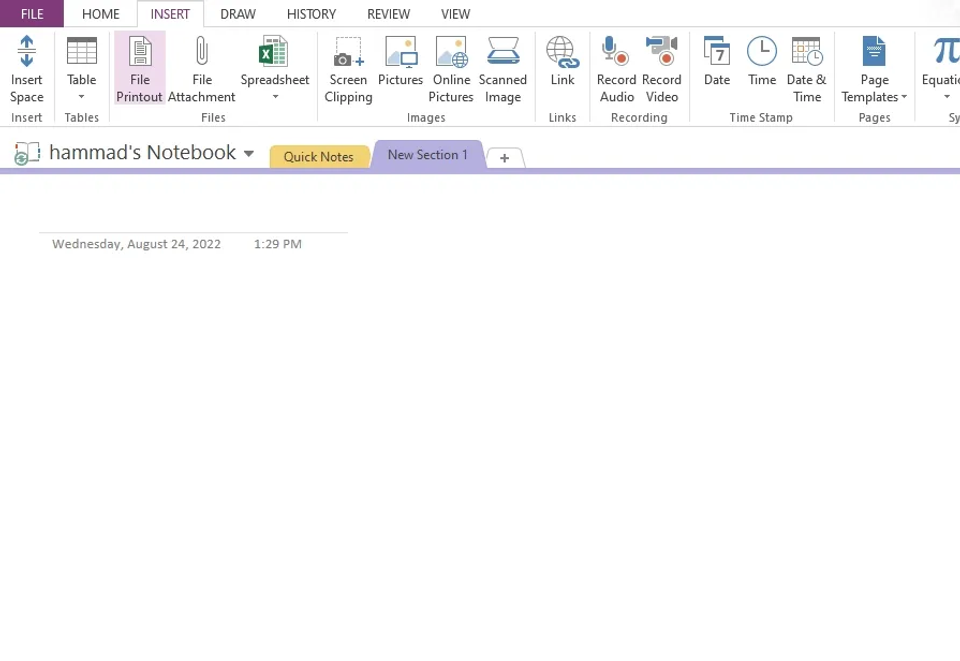Click the Record Video camera icon
This screenshot has height=661, width=960.
[x=661, y=52]
